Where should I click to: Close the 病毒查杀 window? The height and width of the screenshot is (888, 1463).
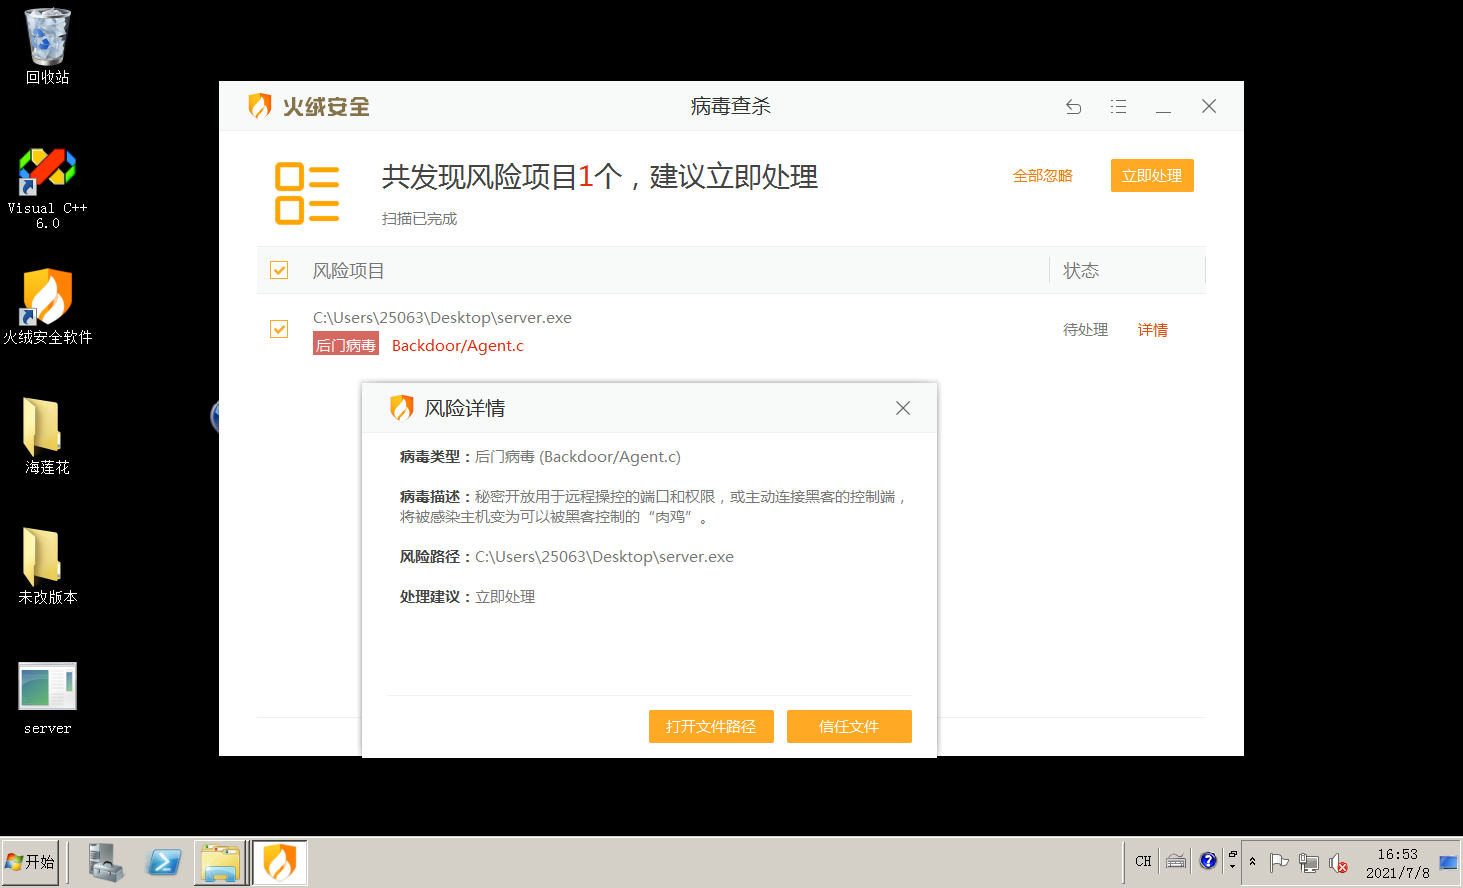1209,106
